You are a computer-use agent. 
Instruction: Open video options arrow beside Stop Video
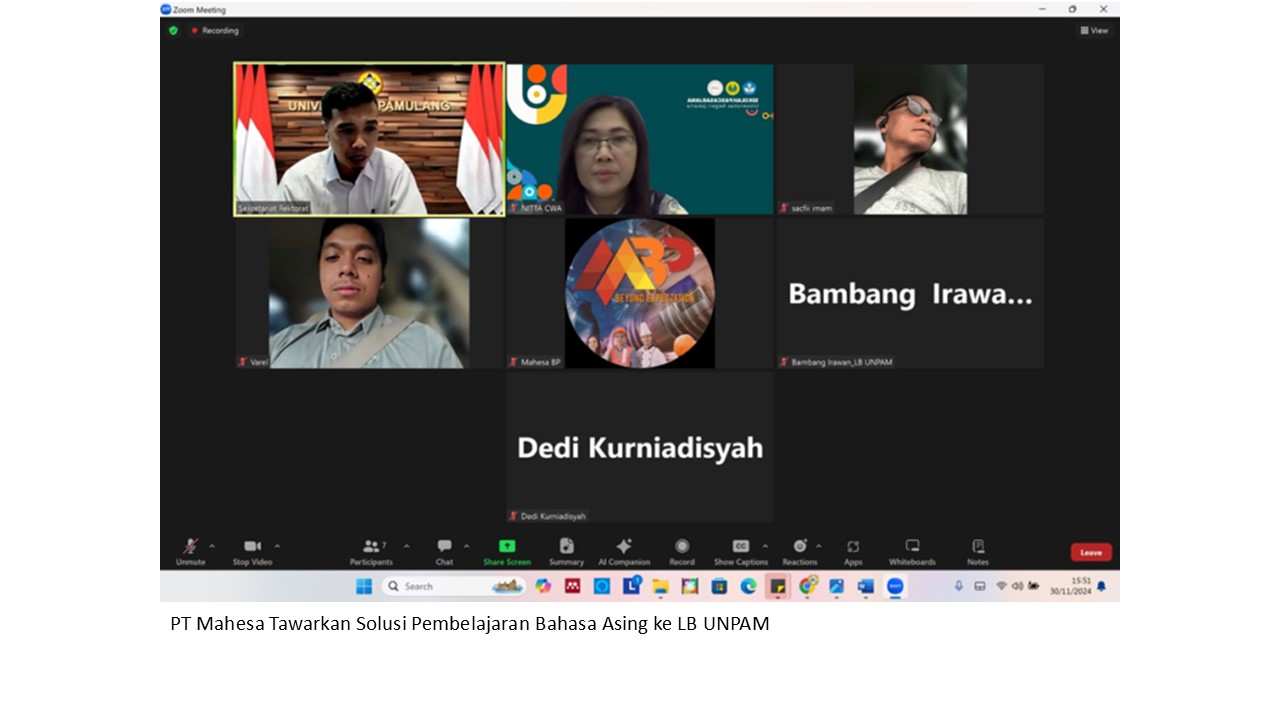(277, 546)
